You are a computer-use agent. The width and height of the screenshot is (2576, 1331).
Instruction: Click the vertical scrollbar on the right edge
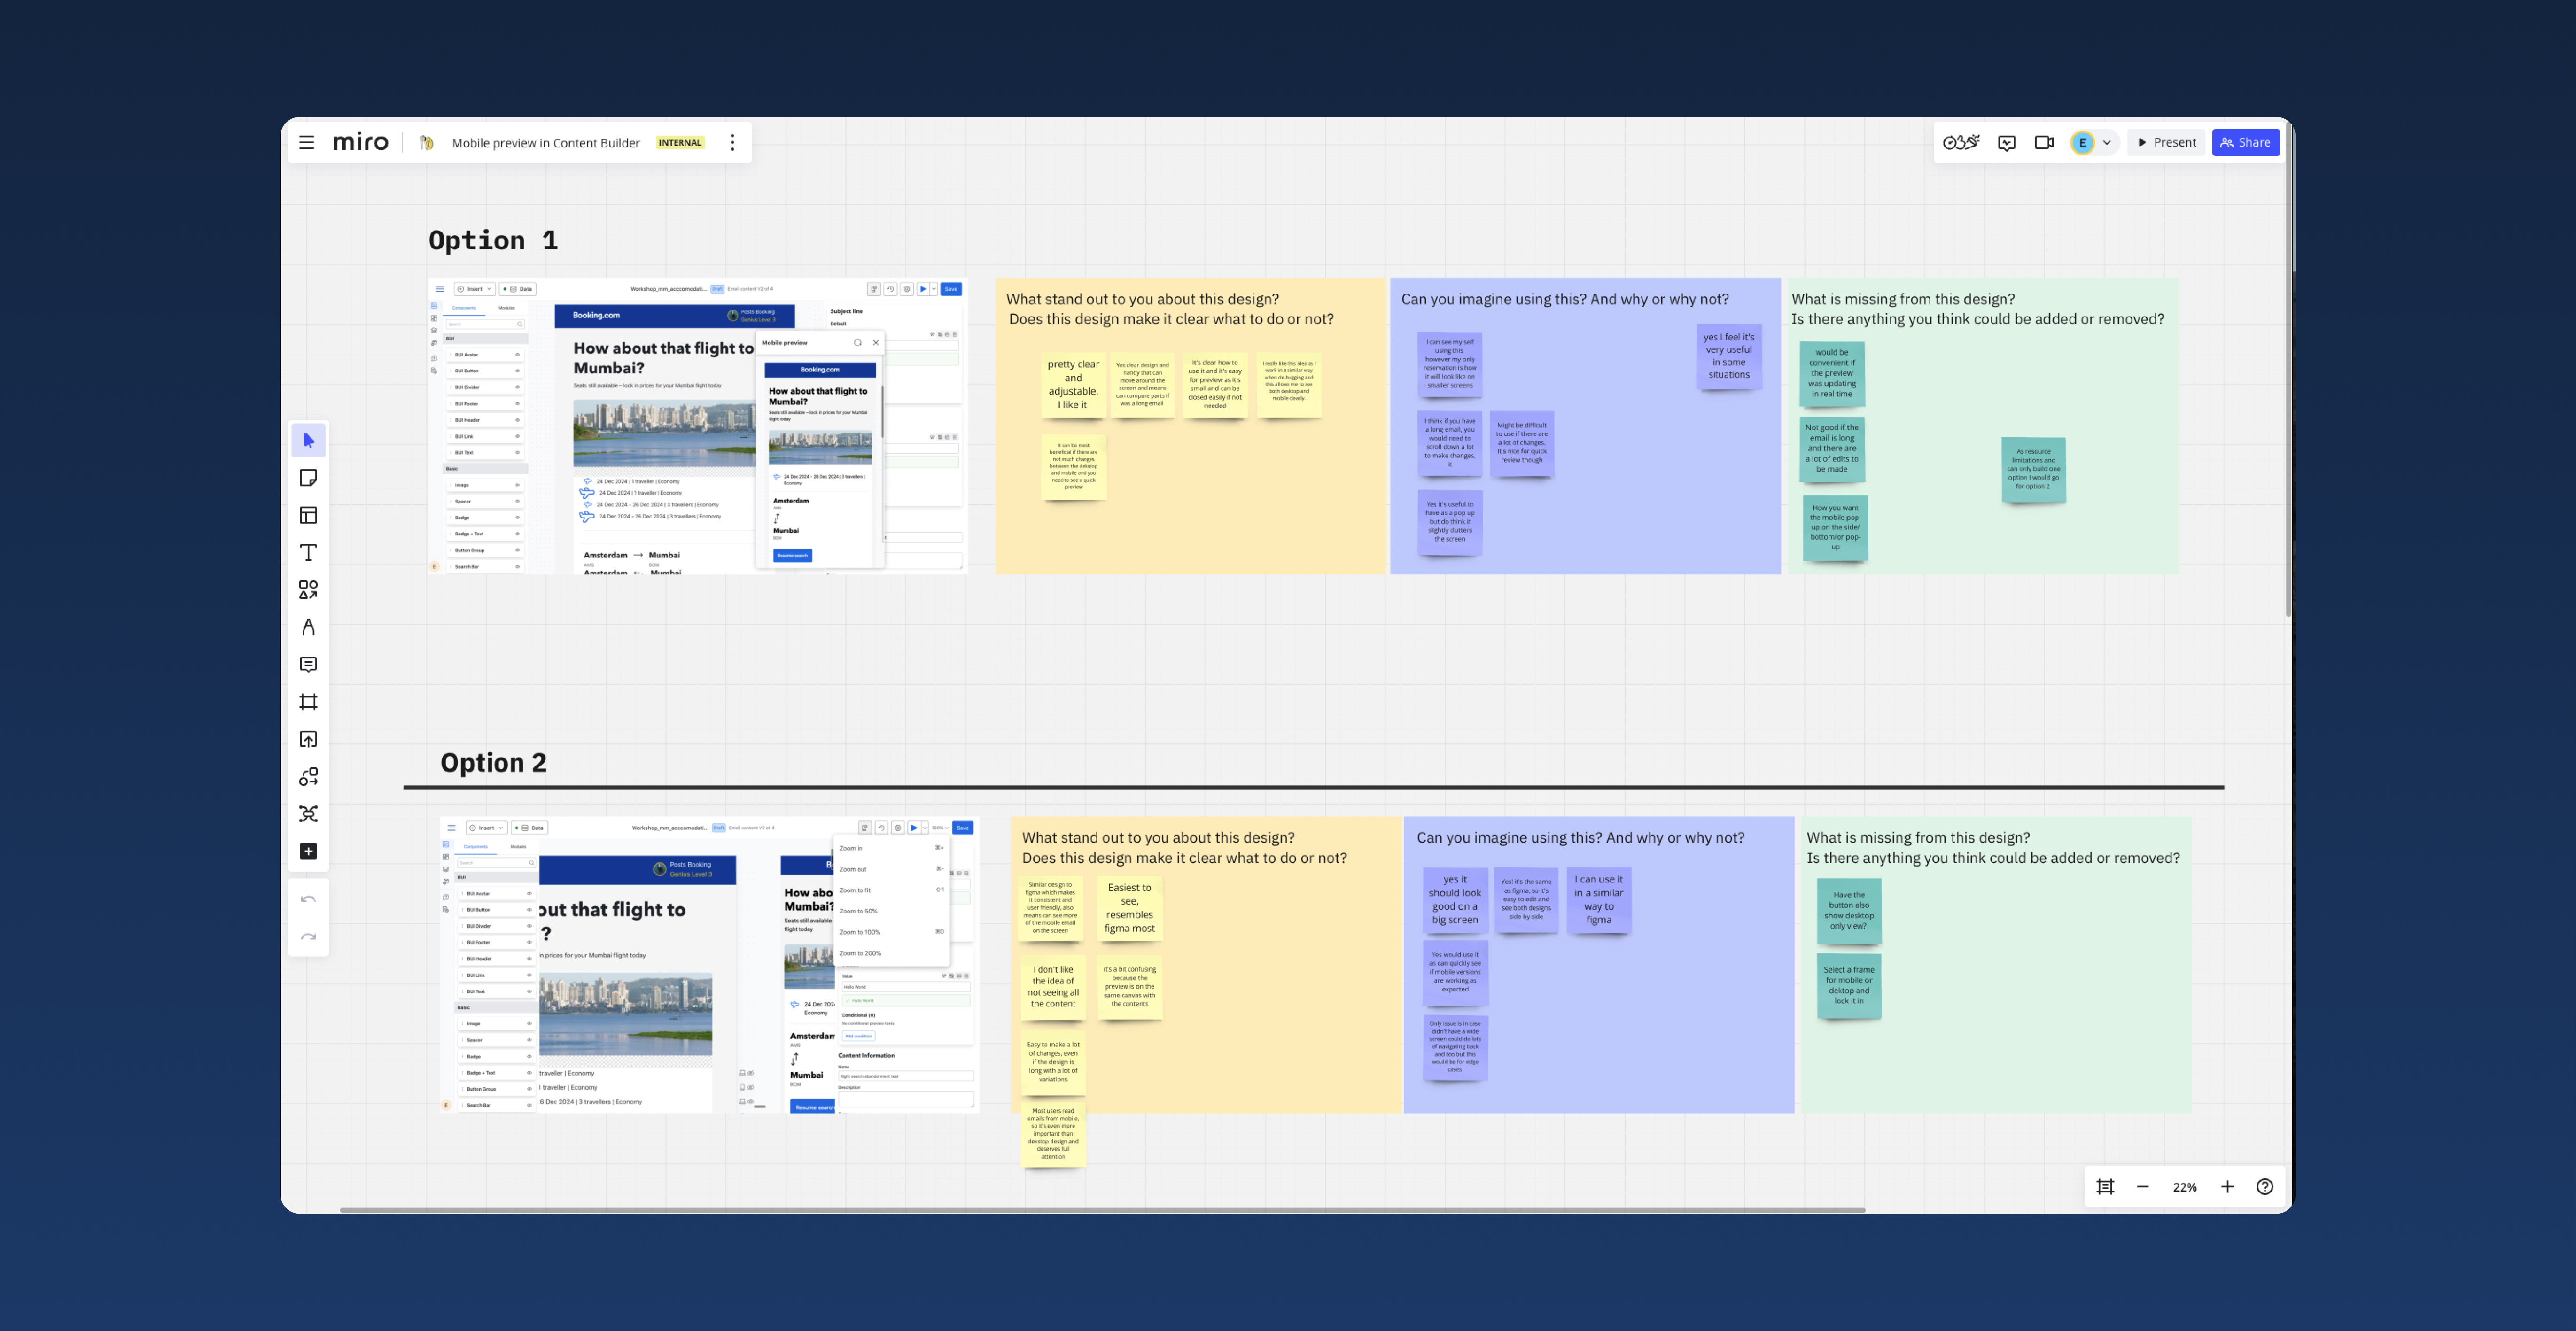pos(2289,370)
